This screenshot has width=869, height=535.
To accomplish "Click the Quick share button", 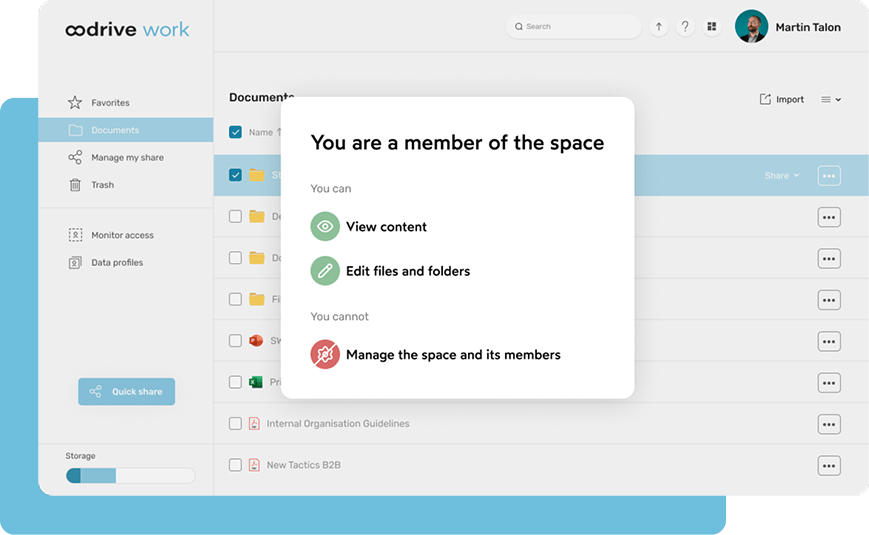I will (126, 391).
